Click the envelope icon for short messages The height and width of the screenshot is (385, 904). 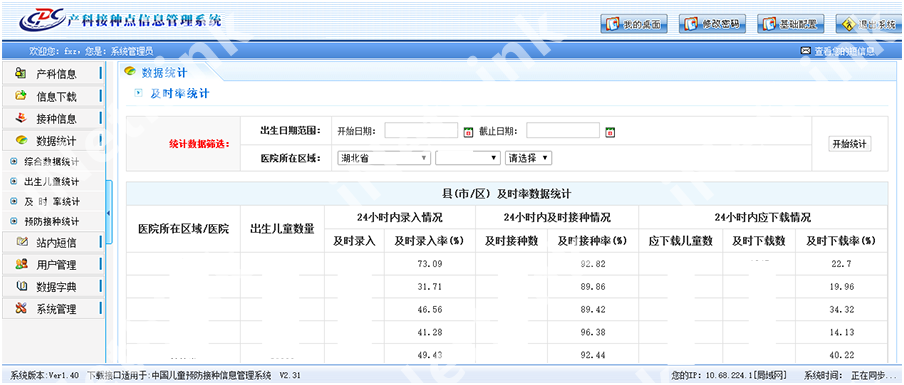coord(806,51)
